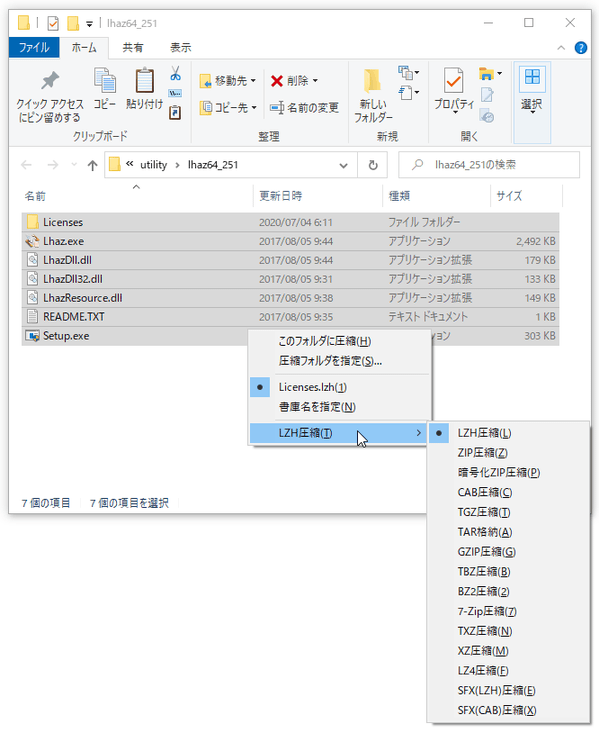Click the Open with dropdown folder icon

(x=490, y=74)
